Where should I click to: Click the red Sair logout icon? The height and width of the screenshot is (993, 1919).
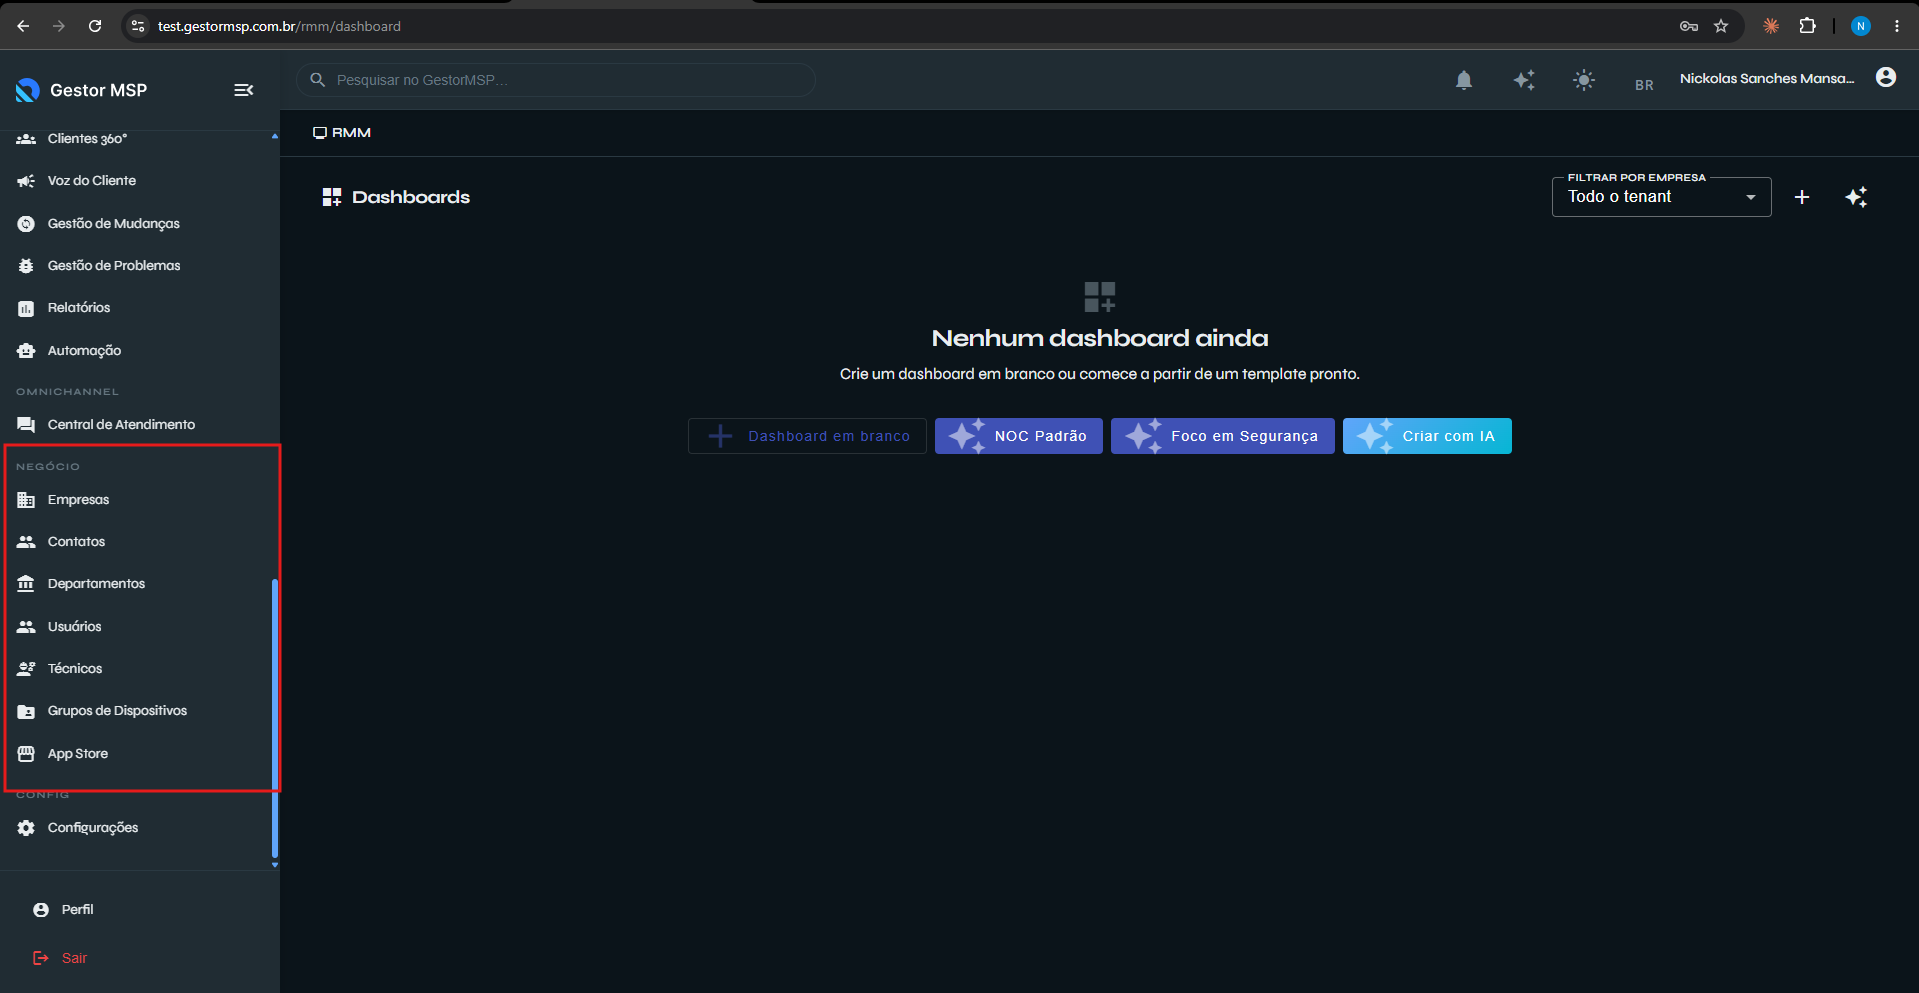click(41, 958)
